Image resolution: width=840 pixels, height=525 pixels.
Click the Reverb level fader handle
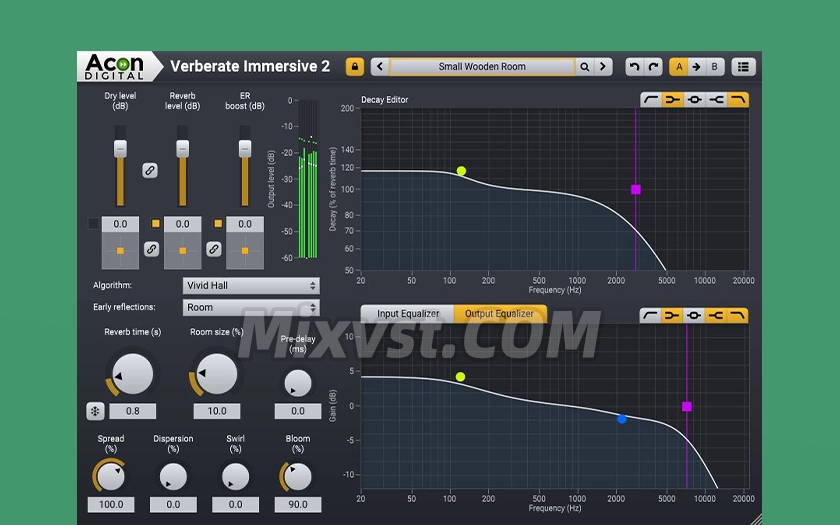(183, 148)
